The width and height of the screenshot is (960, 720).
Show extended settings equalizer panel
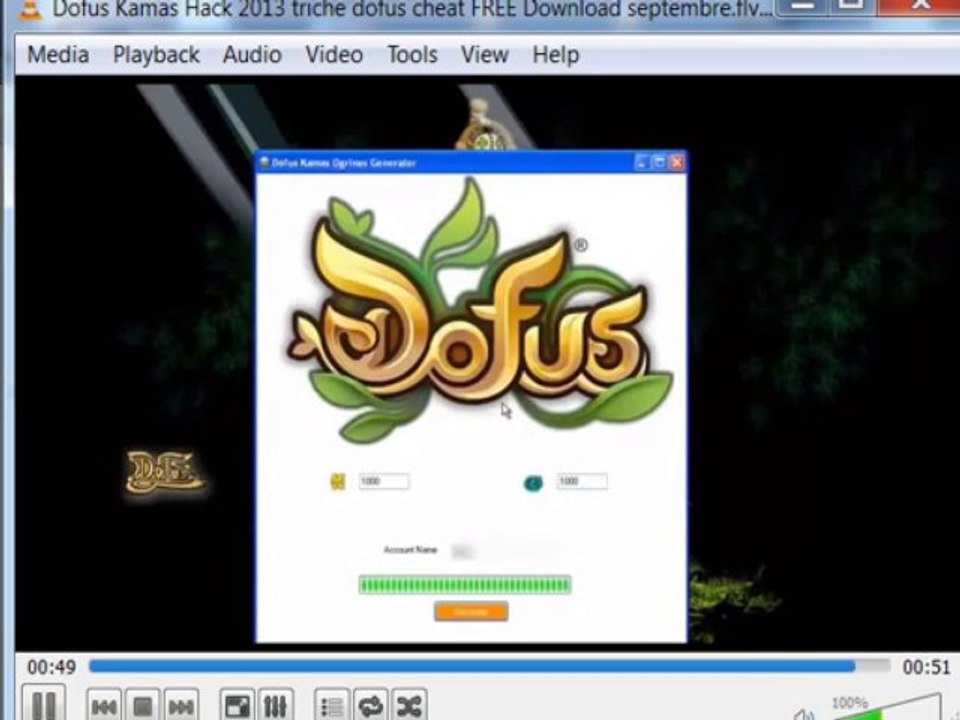point(276,706)
